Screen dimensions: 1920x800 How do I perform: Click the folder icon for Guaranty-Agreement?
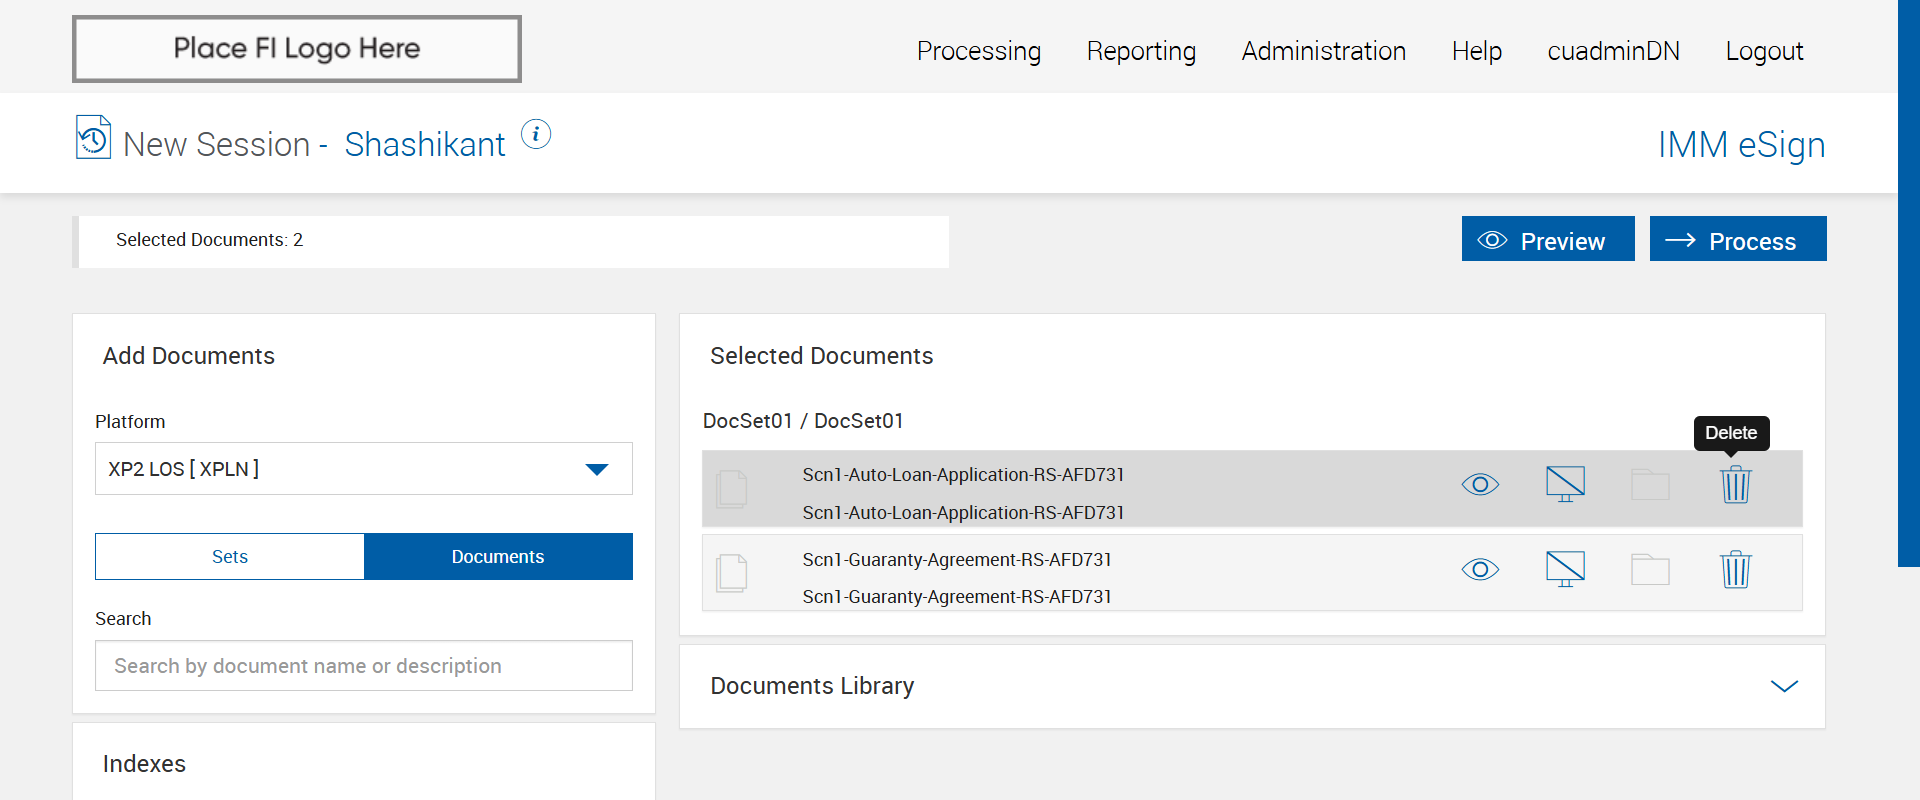coord(1650,570)
